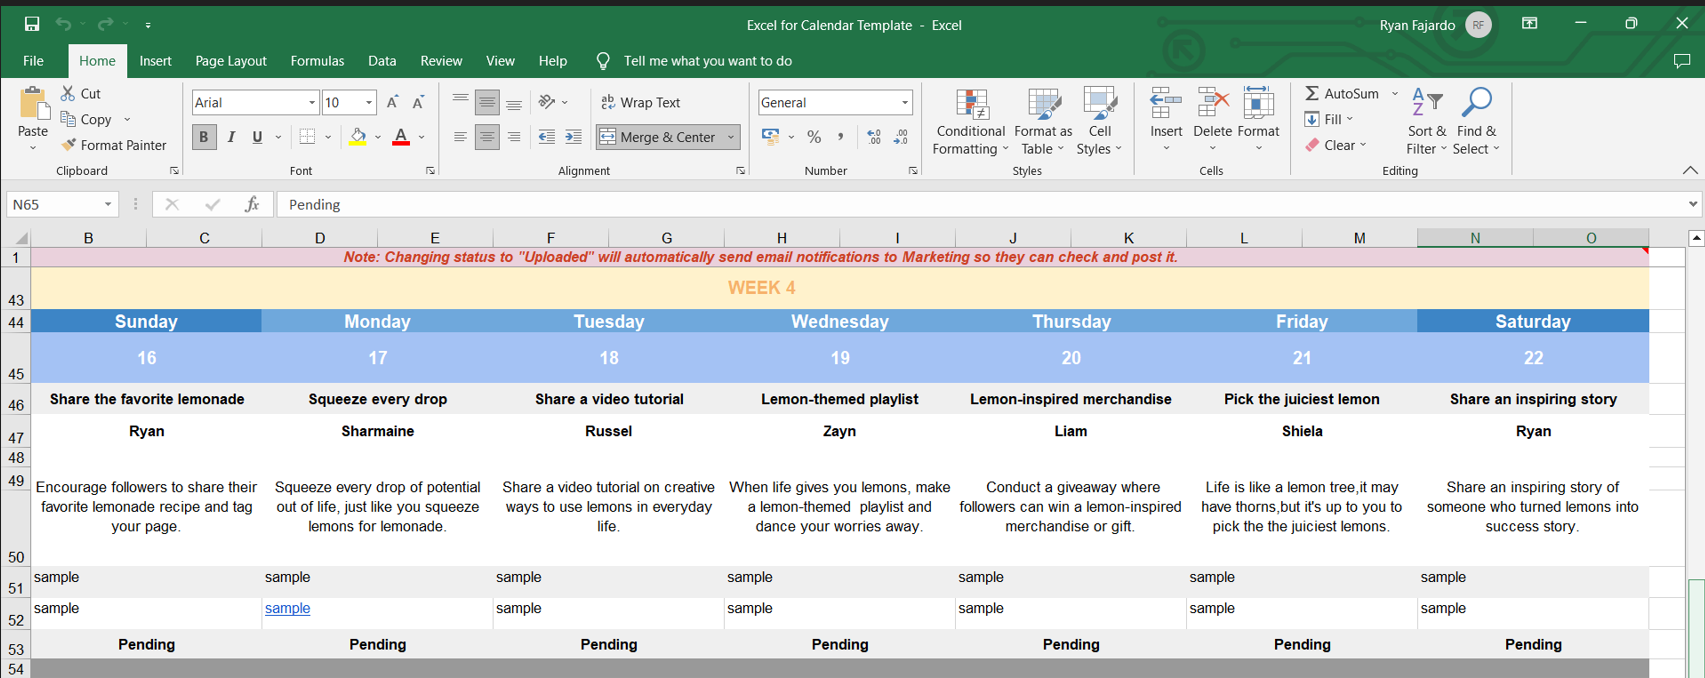The image size is (1705, 678).
Task: Click the Save icon in title bar
Action: coord(32,24)
